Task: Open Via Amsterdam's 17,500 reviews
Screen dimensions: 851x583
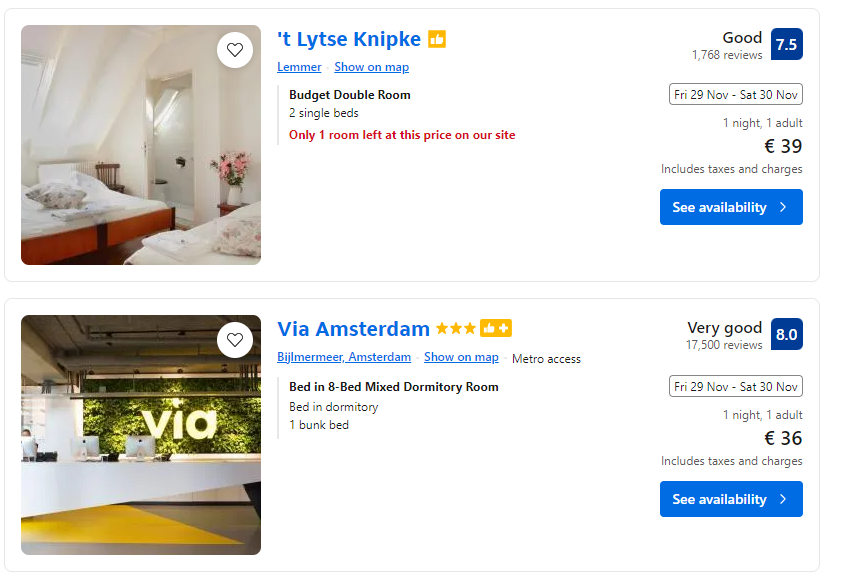Action: point(724,345)
